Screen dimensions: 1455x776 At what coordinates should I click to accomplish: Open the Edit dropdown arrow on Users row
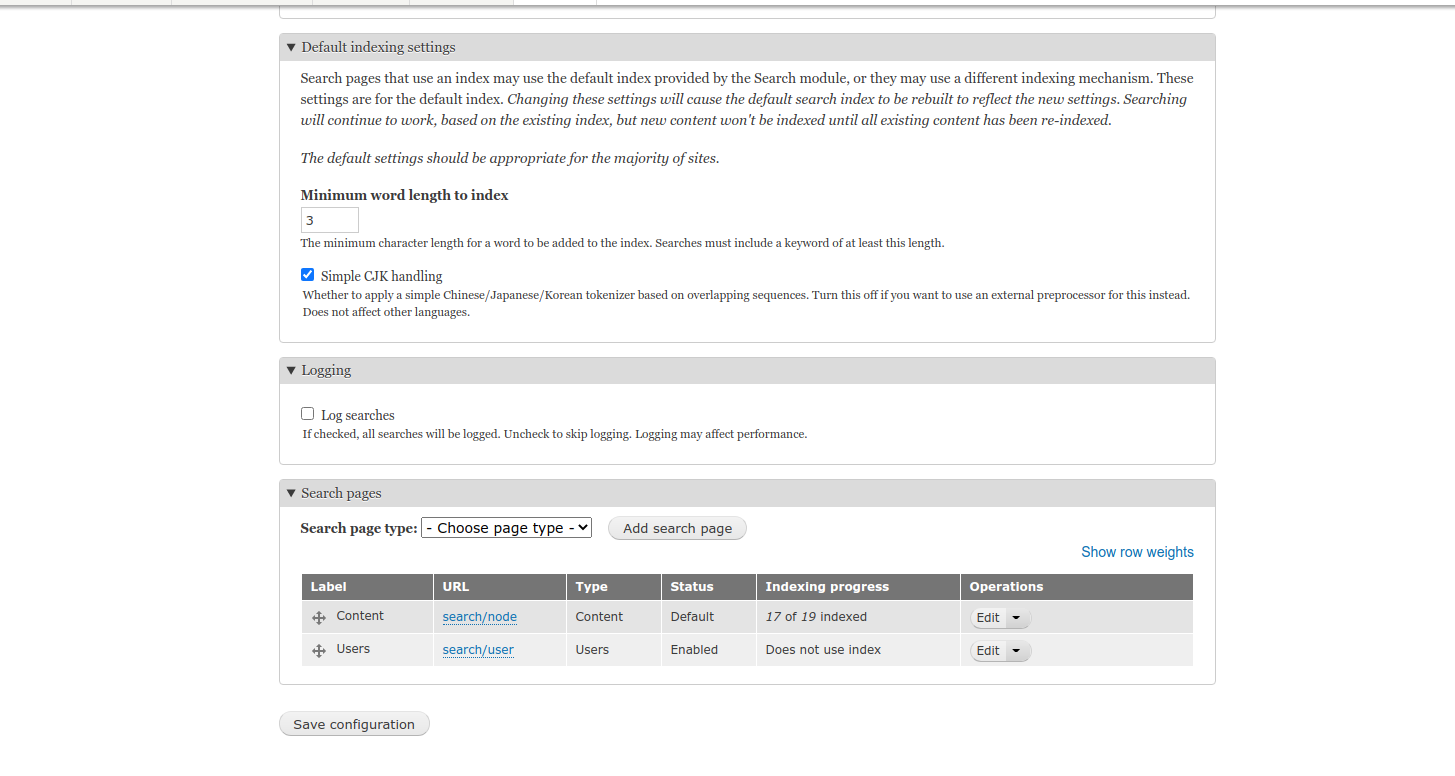(x=1016, y=650)
